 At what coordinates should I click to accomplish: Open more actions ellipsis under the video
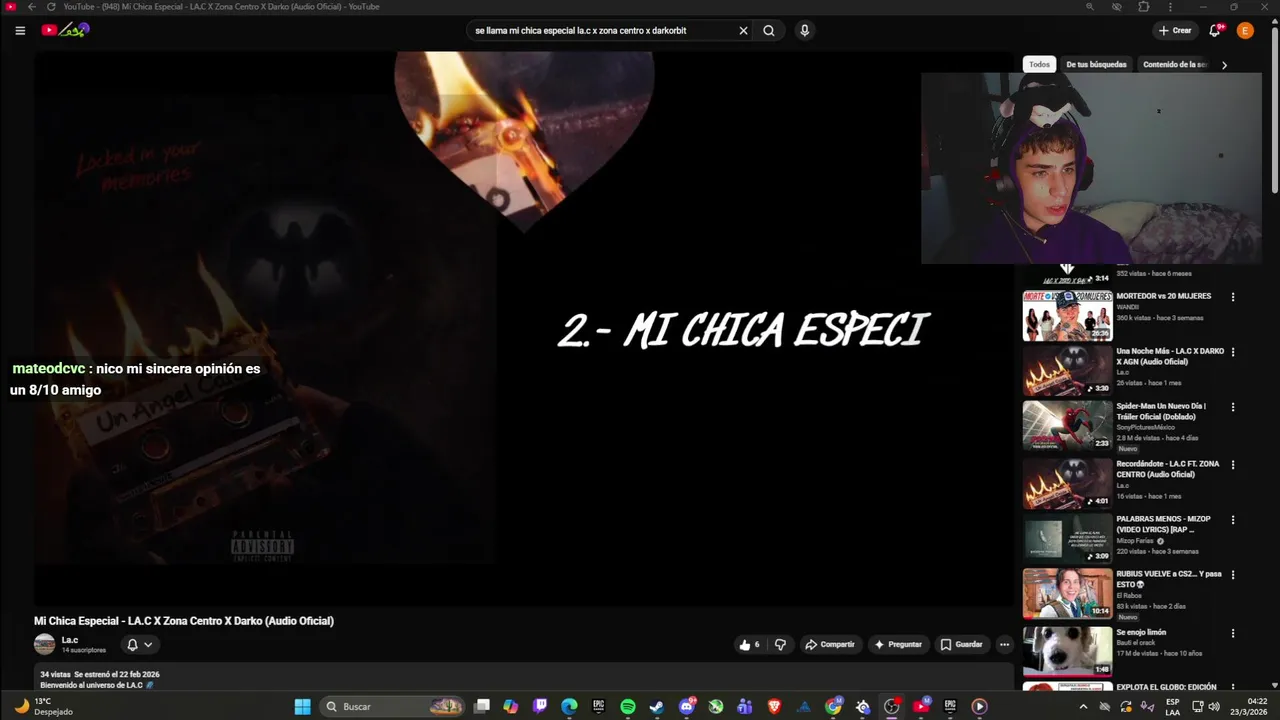coord(1004,645)
